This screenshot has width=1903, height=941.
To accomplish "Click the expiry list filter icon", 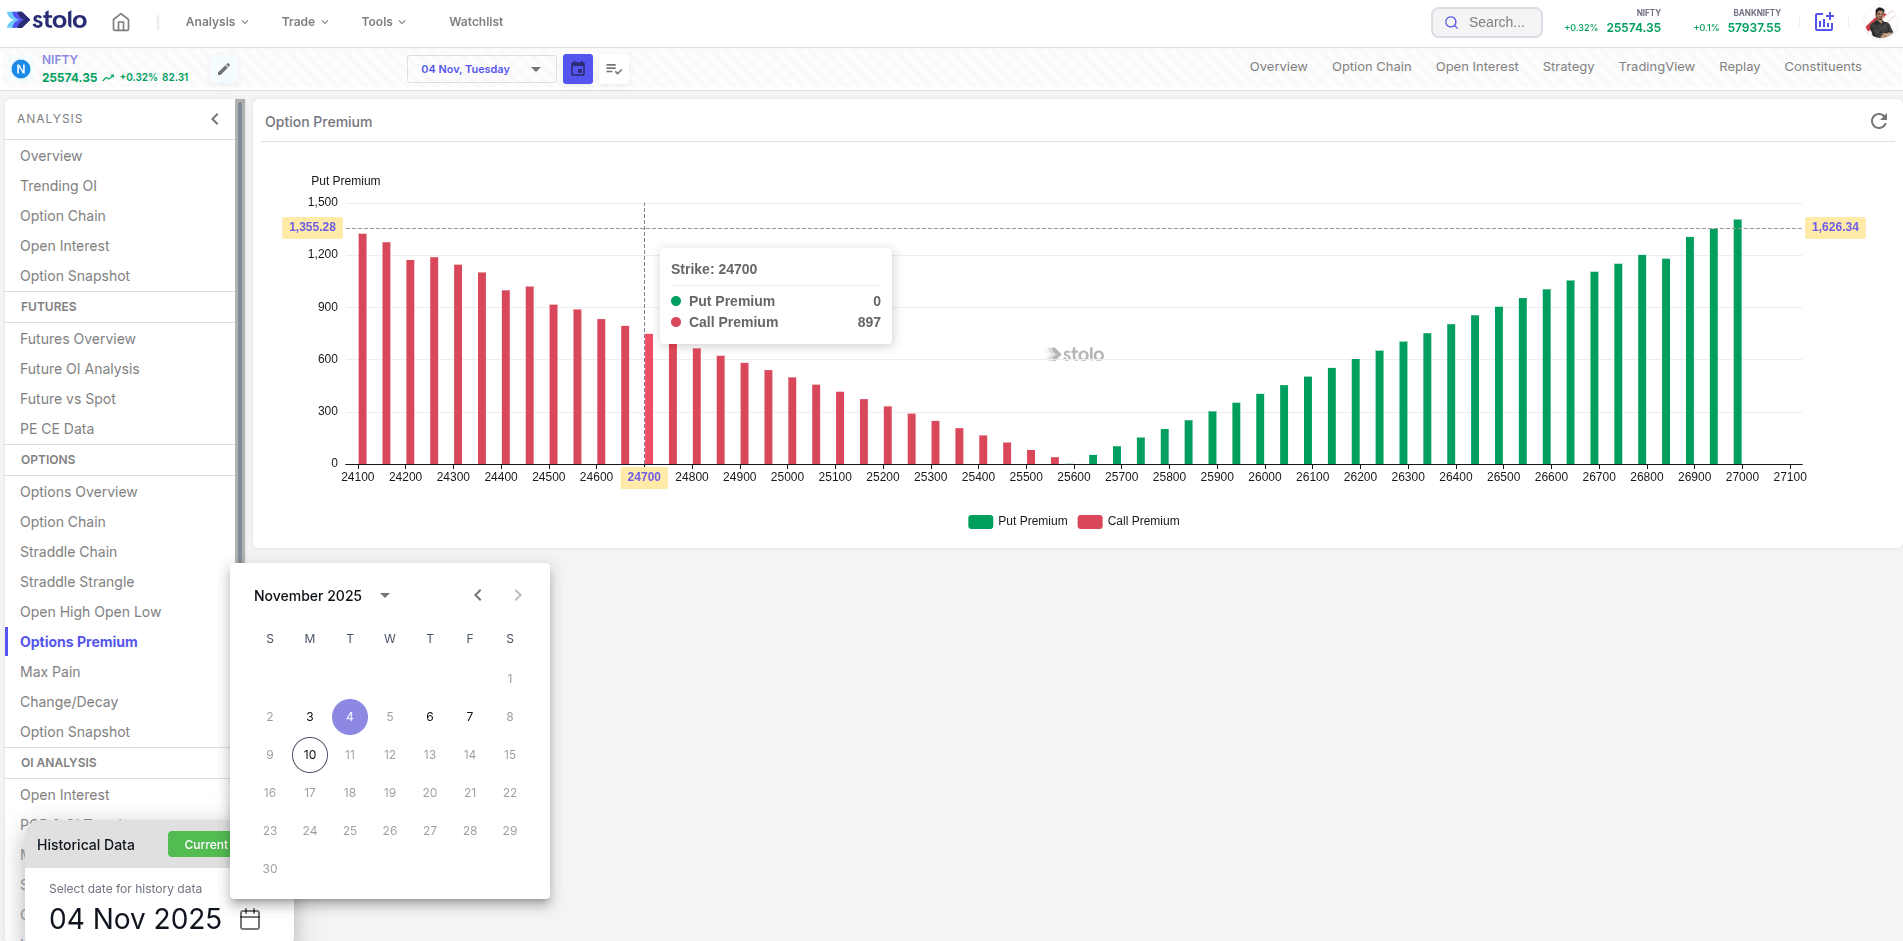I will point(613,69).
